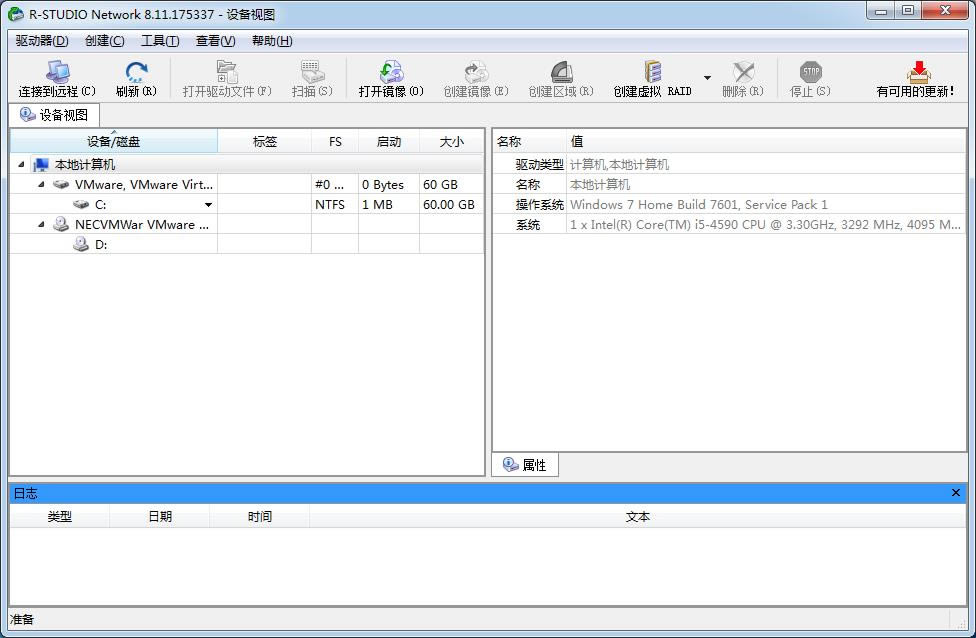Click the 文本 log column header

click(637, 517)
